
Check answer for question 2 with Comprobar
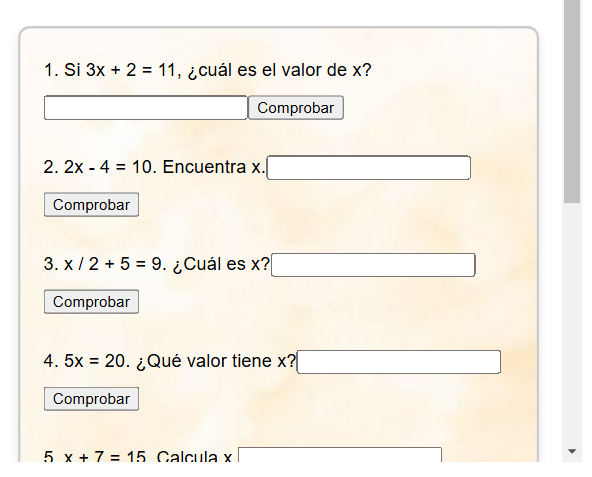tap(91, 205)
